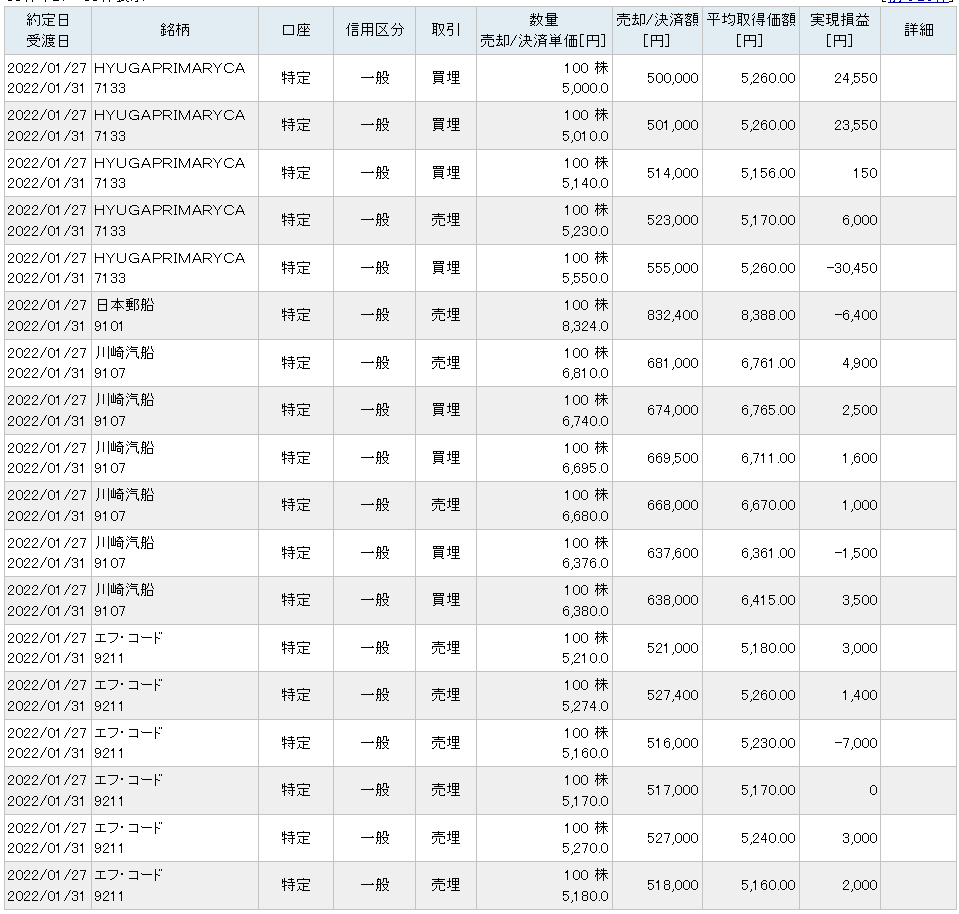The height and width of the screenshot is (914, 959).
Task: Click the 詳細 column header
Action: tap(919, 30)
